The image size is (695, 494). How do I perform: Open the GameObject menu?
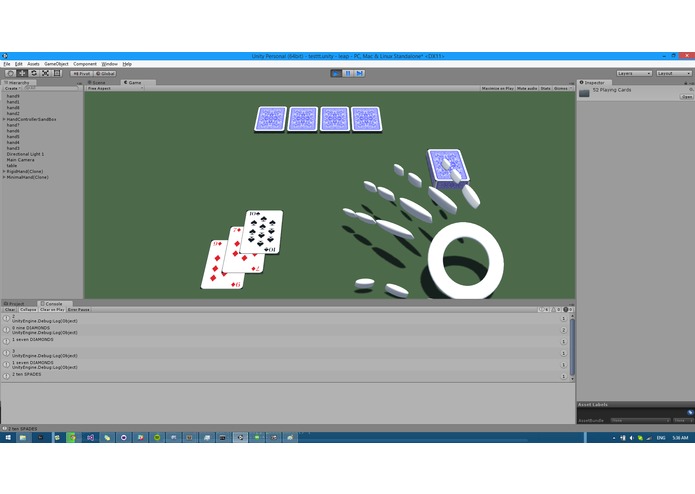(56, 64)
